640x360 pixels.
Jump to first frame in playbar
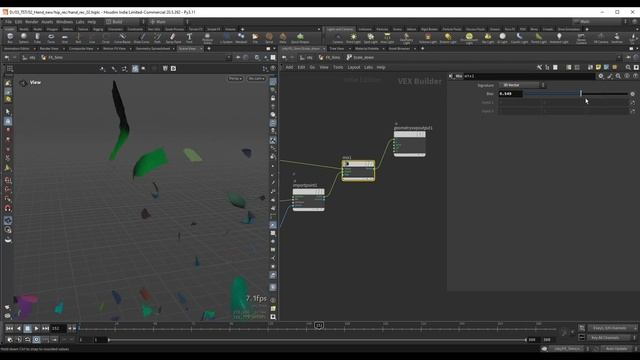click(9, 328)
